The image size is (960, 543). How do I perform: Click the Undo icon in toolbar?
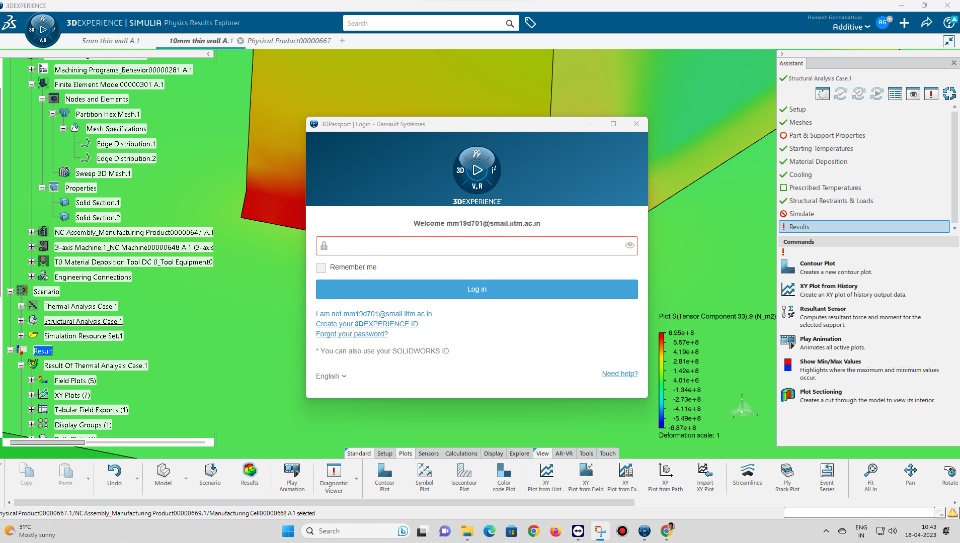pyautogui.click(x=114, y=470)
